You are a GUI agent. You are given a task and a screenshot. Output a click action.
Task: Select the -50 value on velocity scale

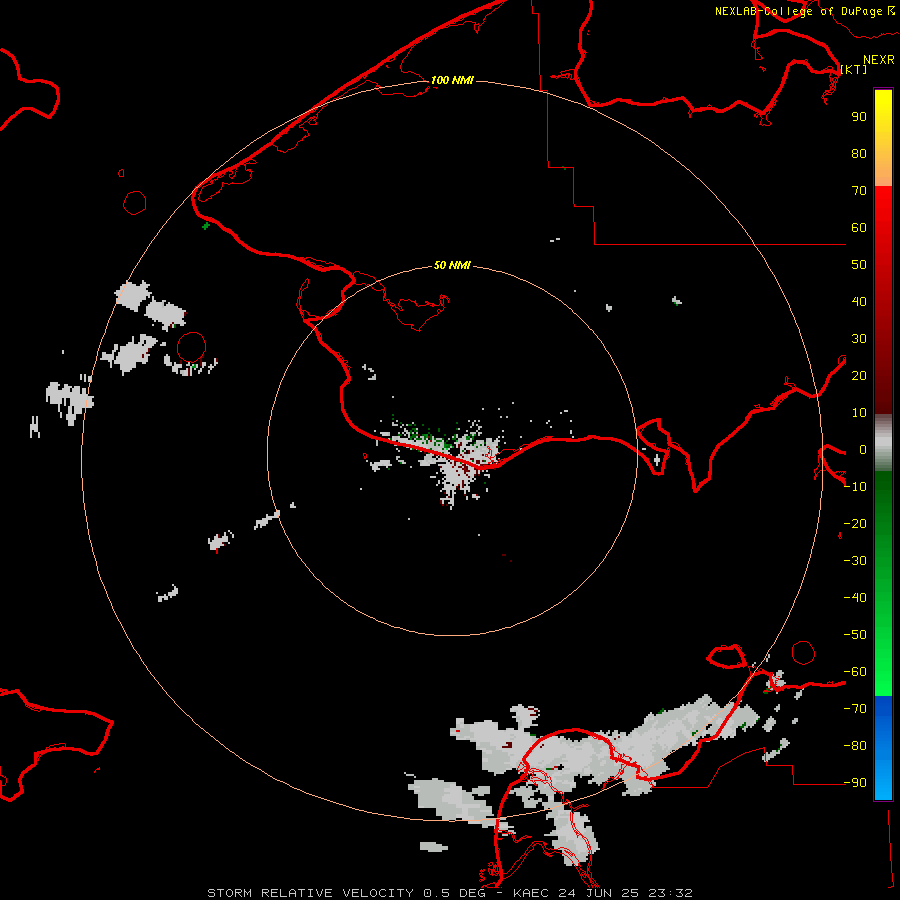[x=855, y=635]
